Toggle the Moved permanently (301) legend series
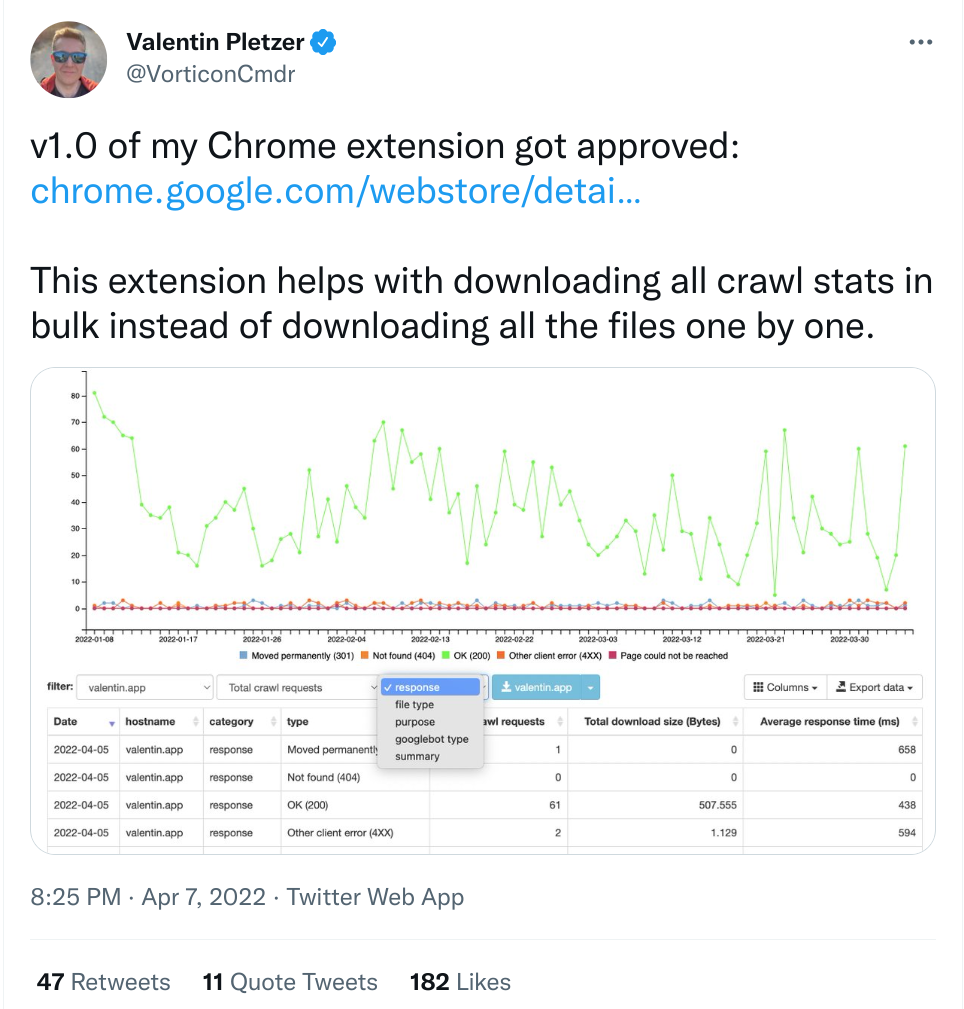The width and height of the screenshot is (964, 1009). click(297, 656)
